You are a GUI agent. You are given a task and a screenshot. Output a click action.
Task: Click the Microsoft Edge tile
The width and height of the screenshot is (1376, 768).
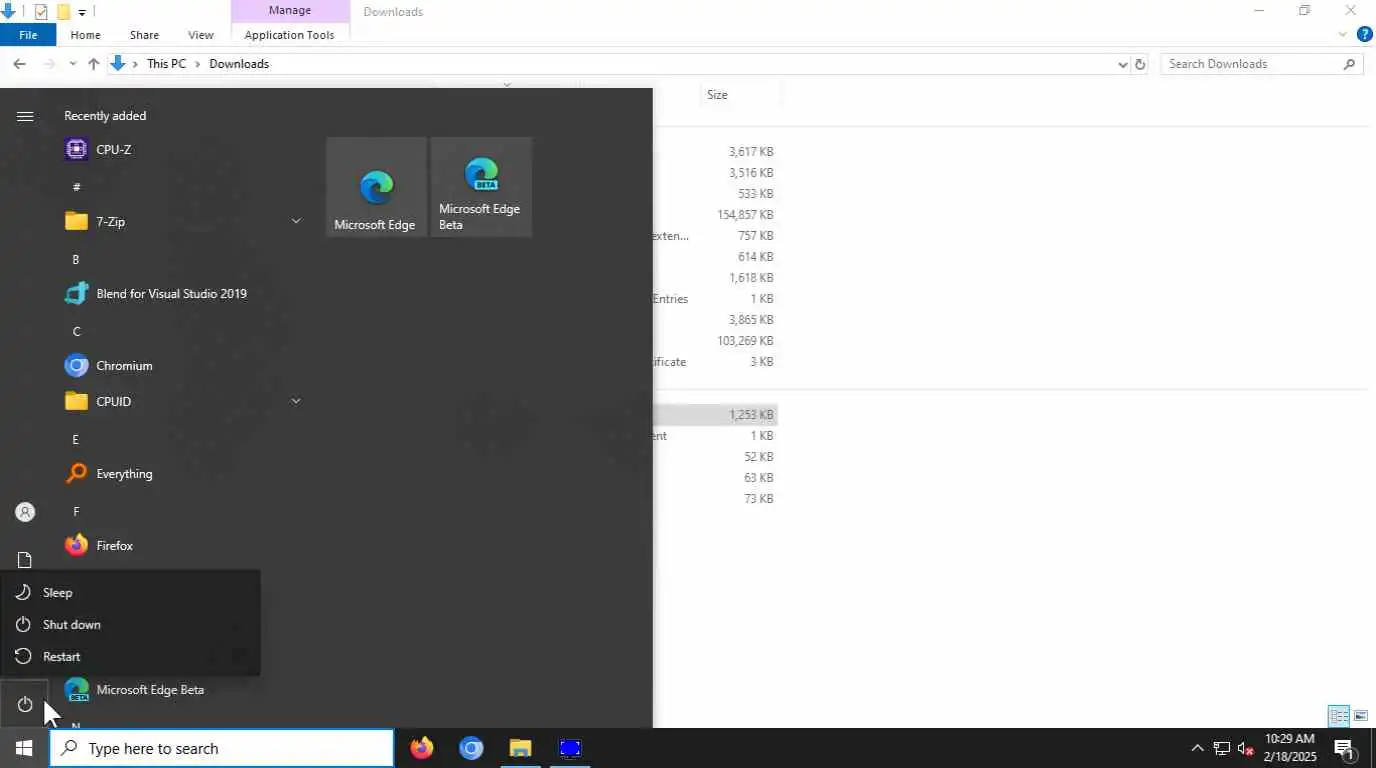pyautogui.click(x=376, y=187)
